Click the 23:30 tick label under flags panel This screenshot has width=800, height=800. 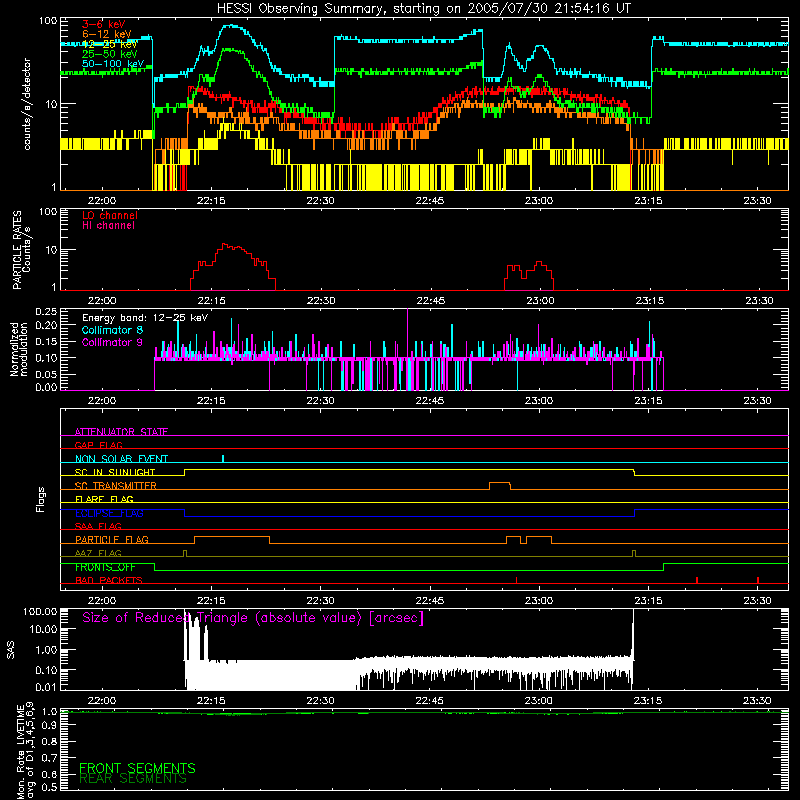tap(758, 601)
